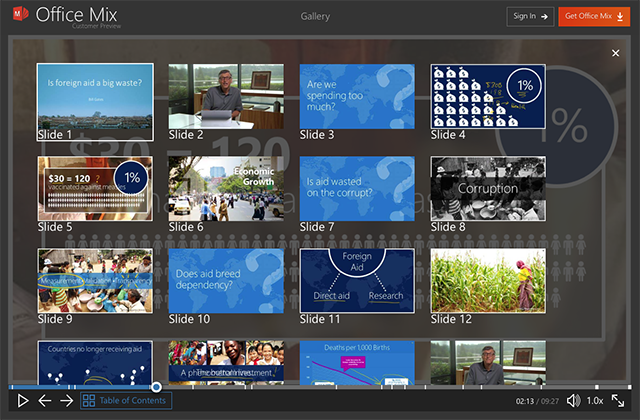This screenshot has height=420, width=640.
Task: Click the Office Mix title text
Action: tap(76, 15)
